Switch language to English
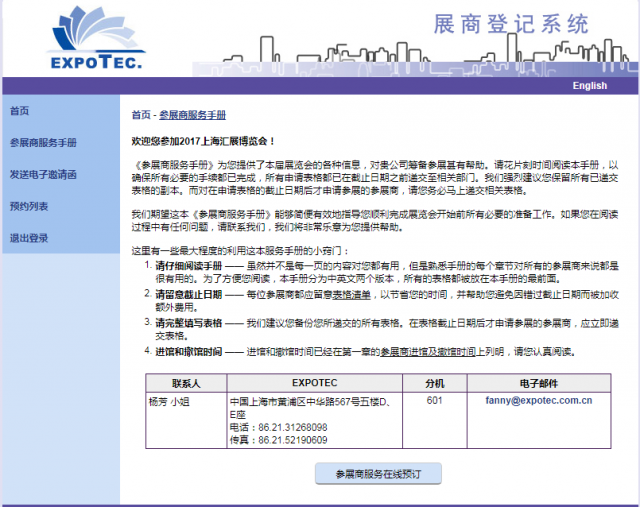The width and height of the screenshot is (640, 507). (589, 86)
